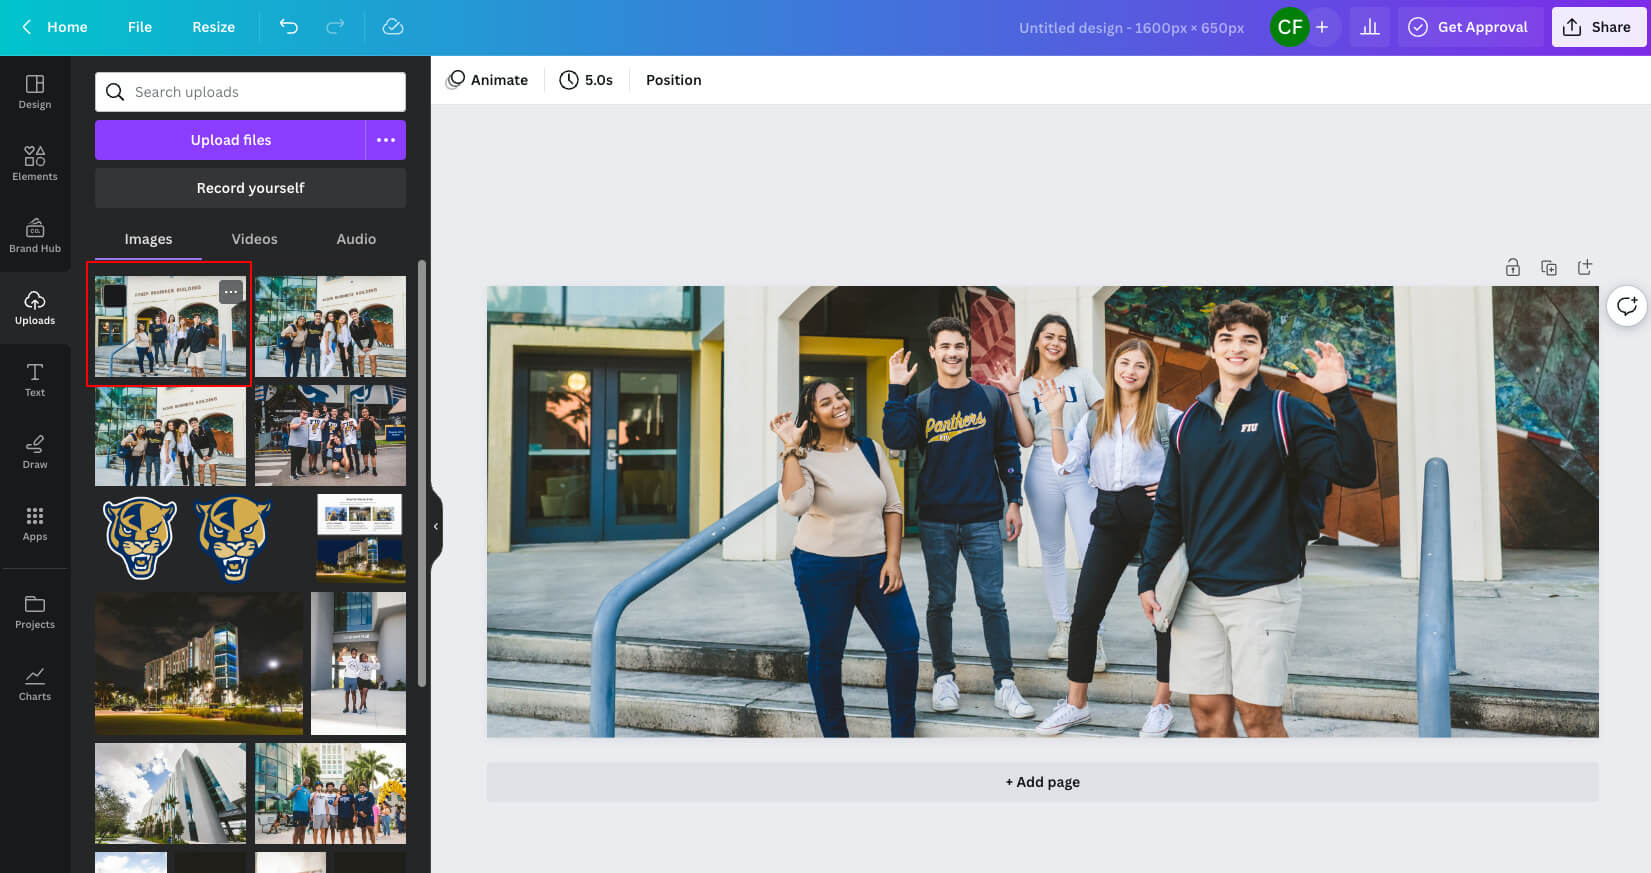Viewport: 1651px width, 873px height.
Task: Open the insights bar chart icon
Action: 1370,27
